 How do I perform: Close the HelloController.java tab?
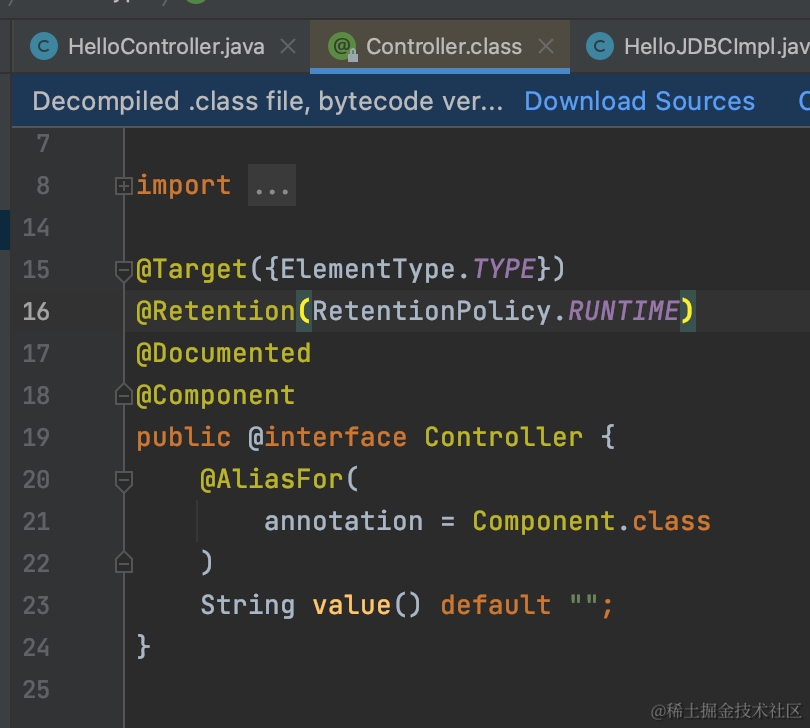tap(288, 47)
